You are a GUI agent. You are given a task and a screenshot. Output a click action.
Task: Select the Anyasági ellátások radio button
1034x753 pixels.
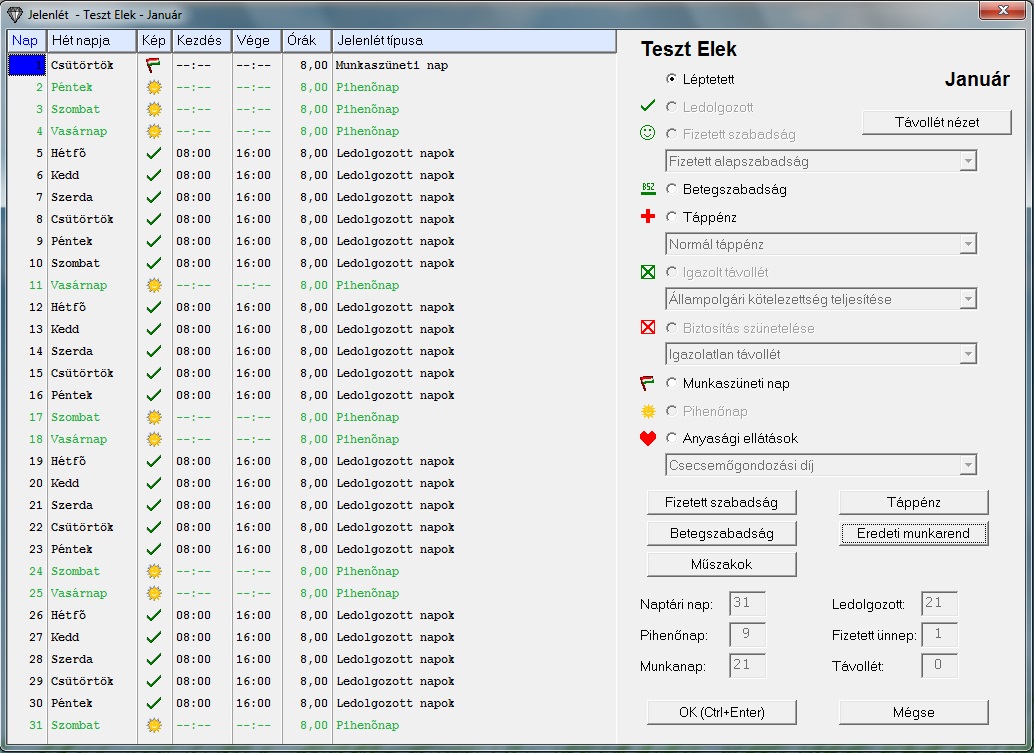[x=671, y=438]
